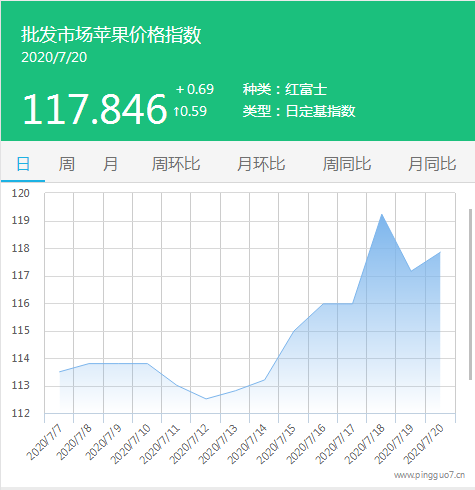Screen dimensions: 475x490
Task: Click the +0.69 change value
Action: point(195,89)
